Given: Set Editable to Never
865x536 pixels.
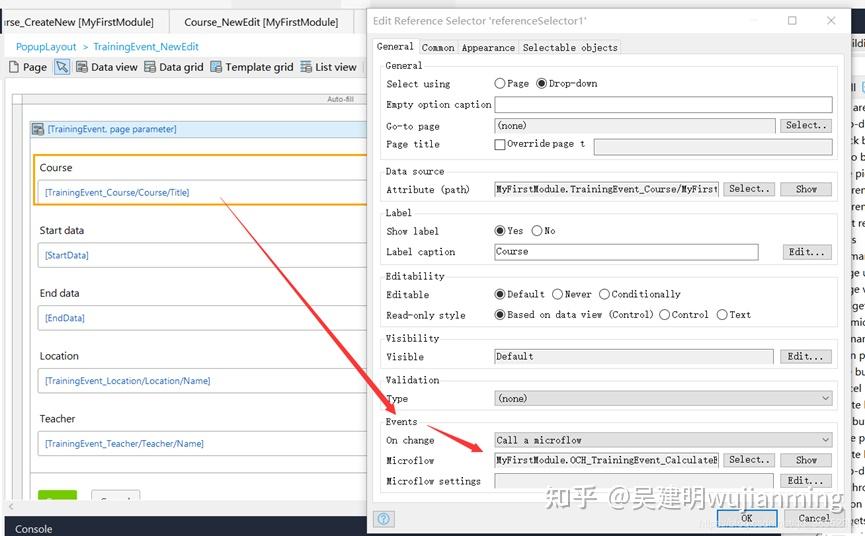Looking at the screenshot, I should (x=557, y=294).
